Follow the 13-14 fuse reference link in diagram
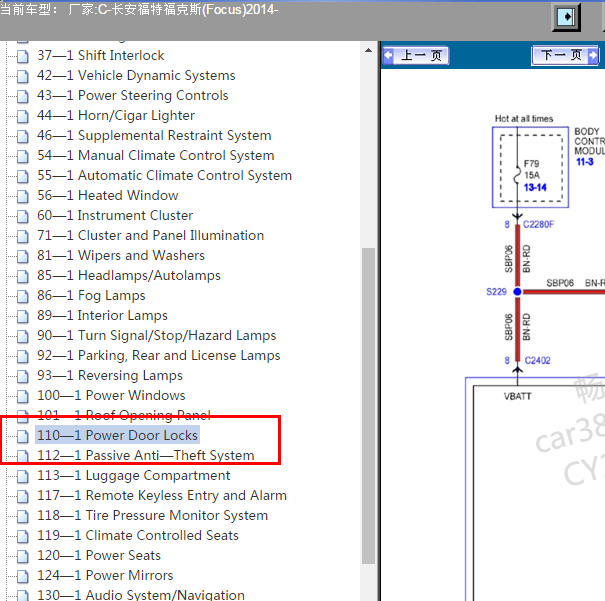This screenshot has width=605, height=601. click(535, 187)
